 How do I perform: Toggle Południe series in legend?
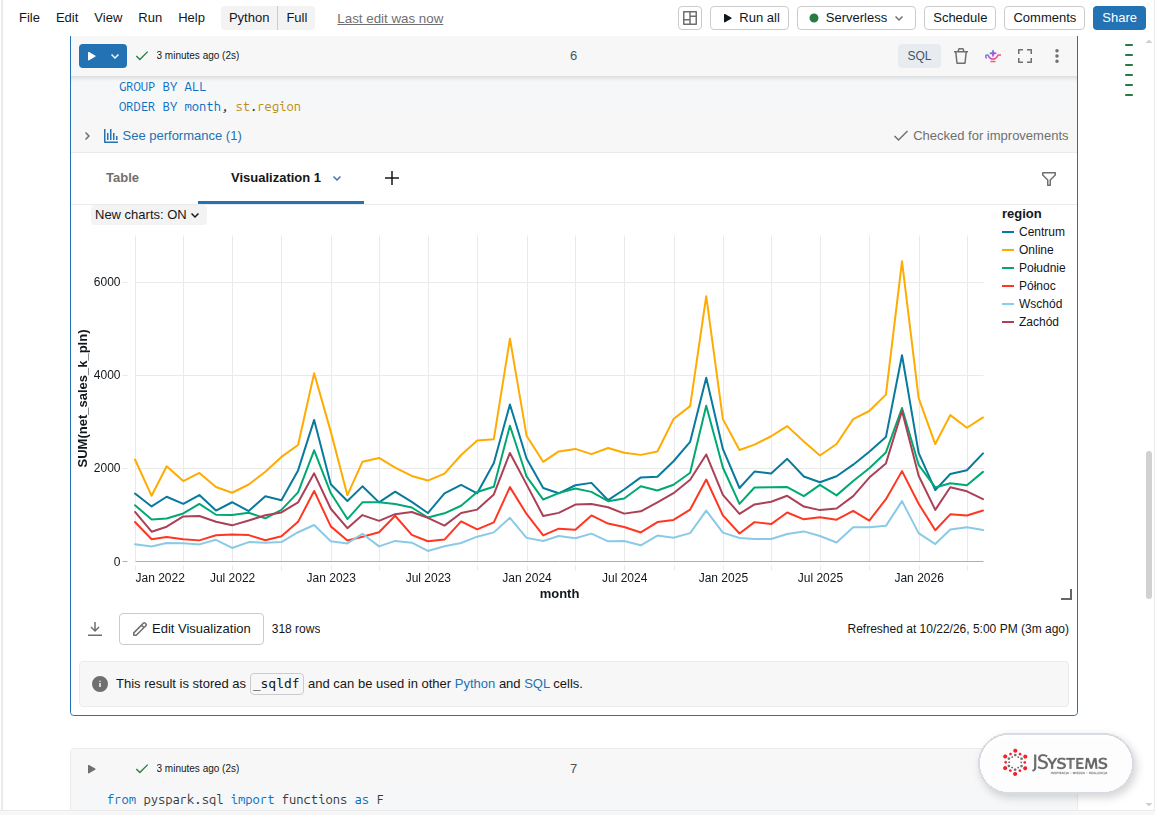(x=1033, y=267)
